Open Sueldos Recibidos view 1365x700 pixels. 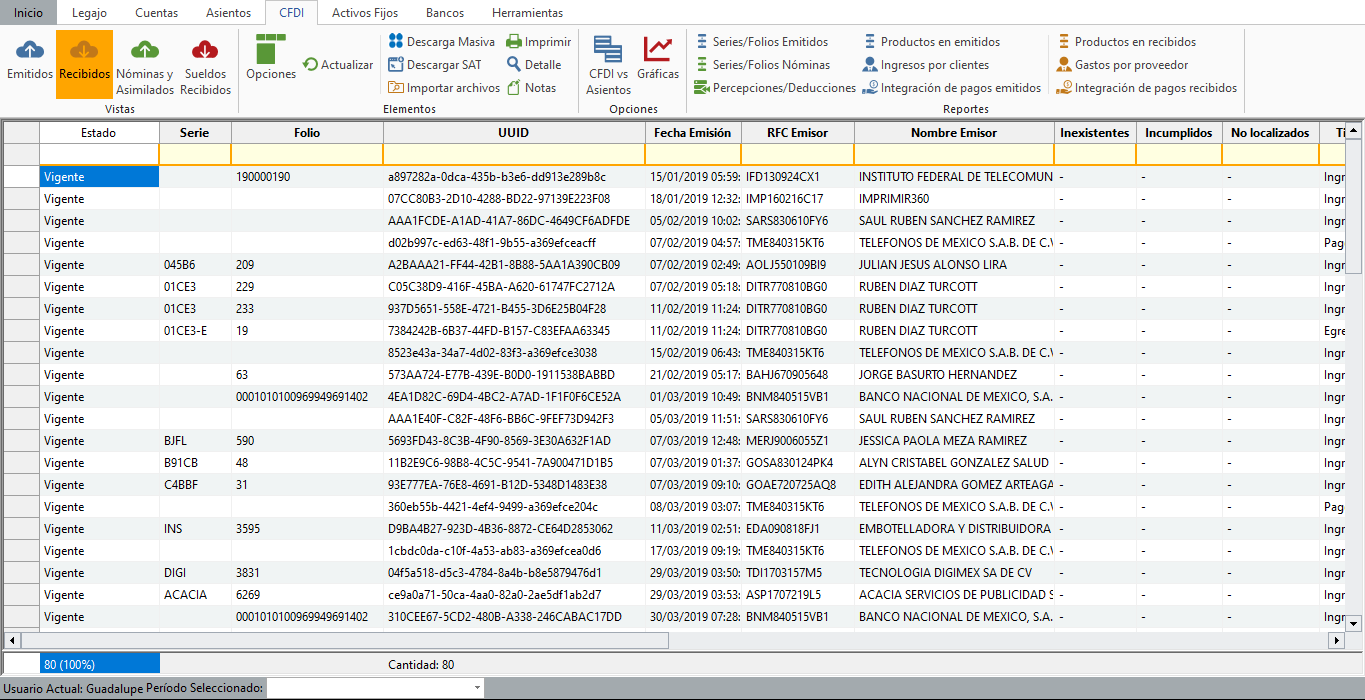[205, 65]
